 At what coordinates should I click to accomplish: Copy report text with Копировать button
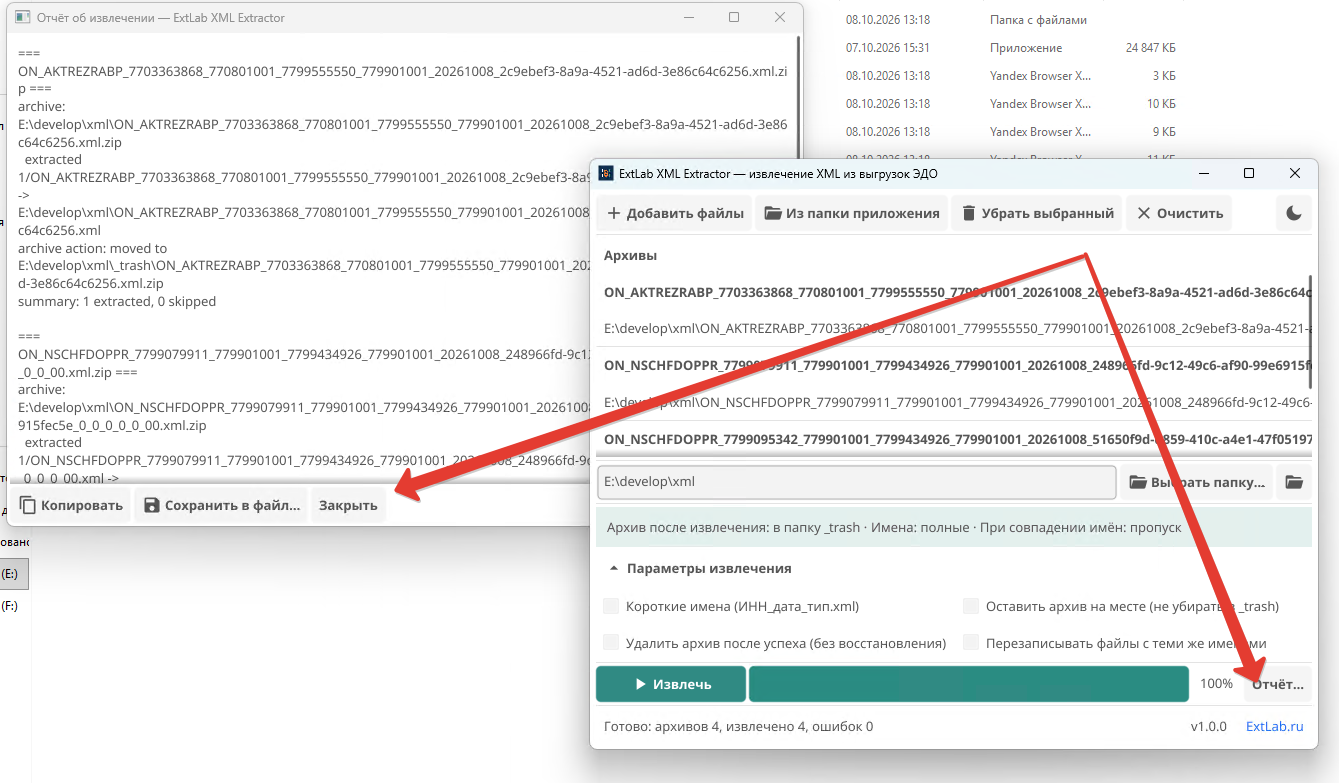coord(70,505)
